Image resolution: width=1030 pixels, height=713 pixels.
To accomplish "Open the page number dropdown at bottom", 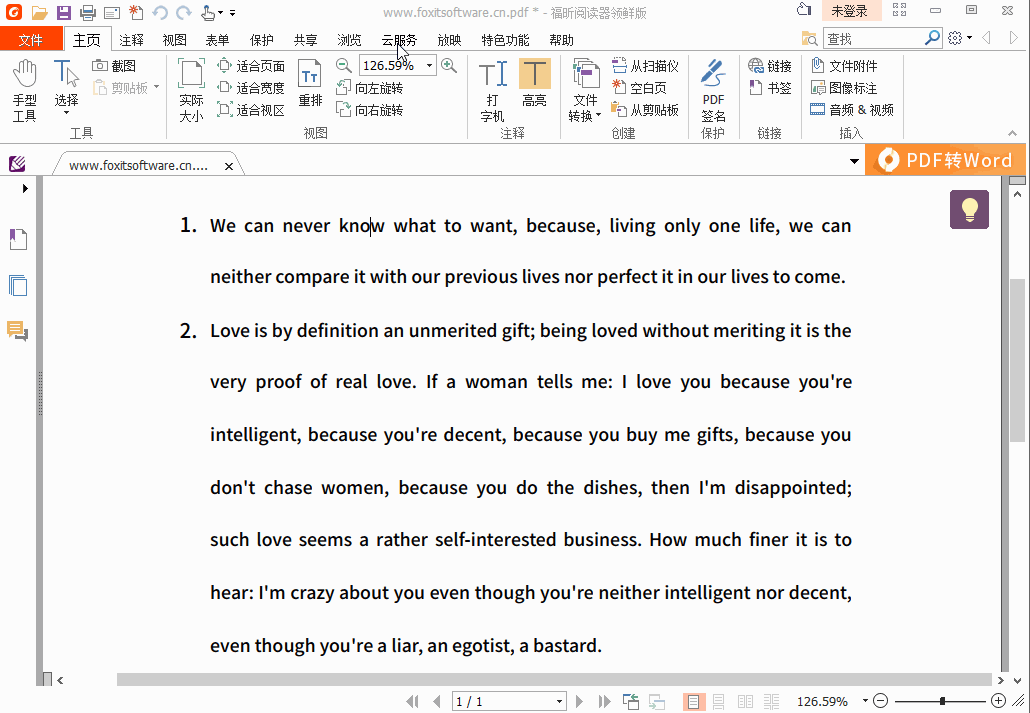I will (x=559, y=702).
